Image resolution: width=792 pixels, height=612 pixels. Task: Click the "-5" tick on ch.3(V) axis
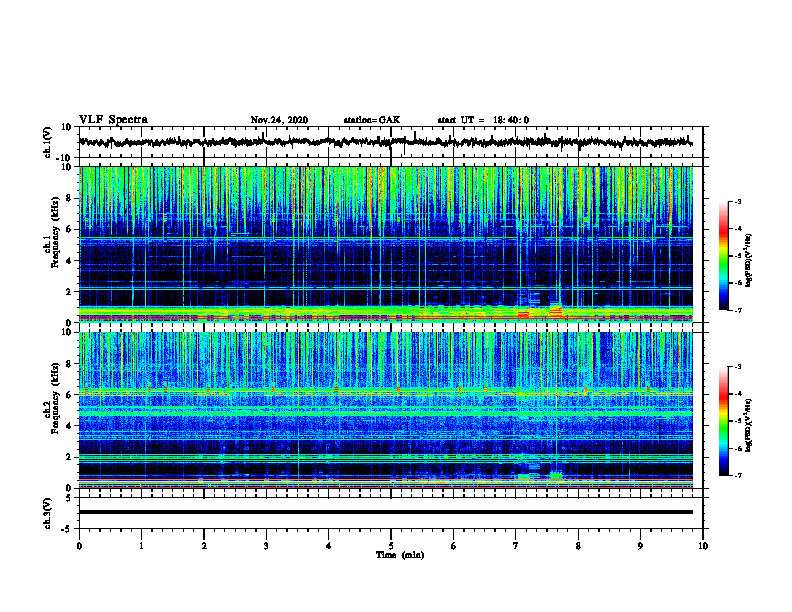68,529
